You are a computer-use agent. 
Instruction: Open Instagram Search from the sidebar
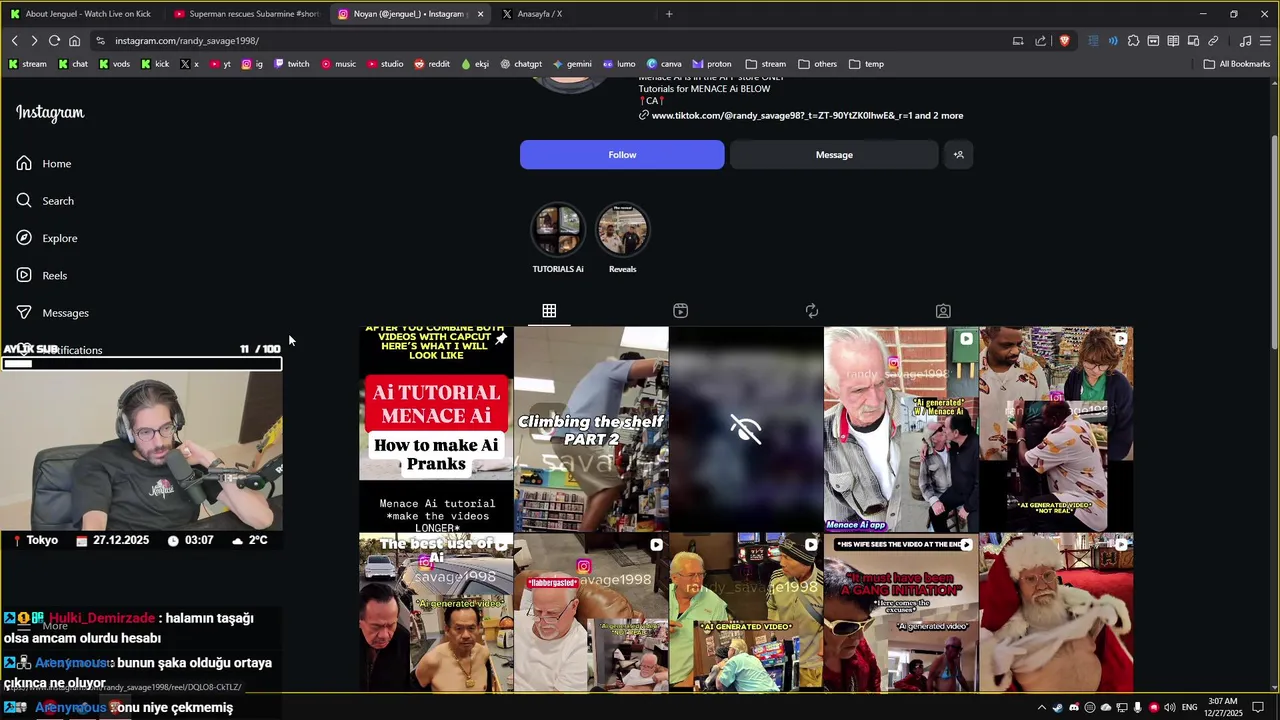pyautogui.click(x=45, y=201)
